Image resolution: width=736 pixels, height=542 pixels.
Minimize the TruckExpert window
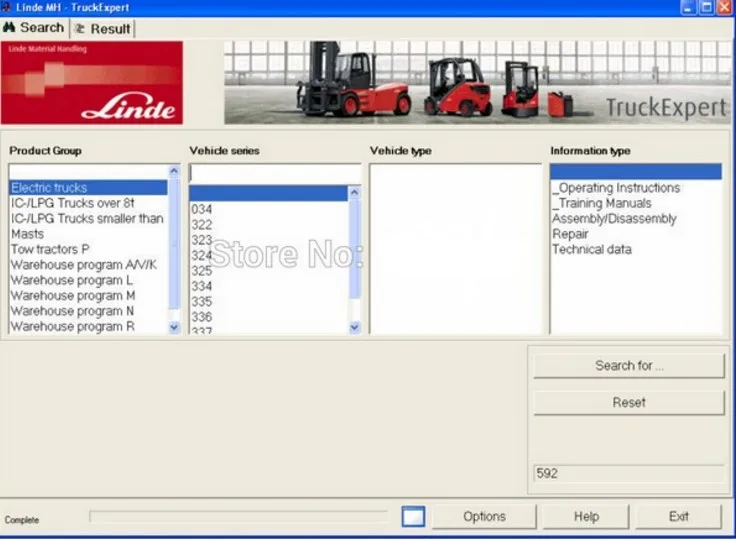(688, 8)
